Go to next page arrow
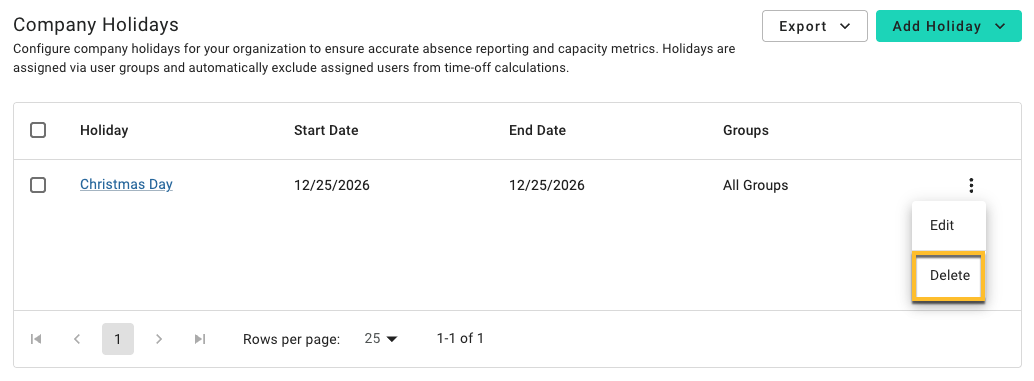Viewport: 1034px width, 381px height. tap(158, 339)
